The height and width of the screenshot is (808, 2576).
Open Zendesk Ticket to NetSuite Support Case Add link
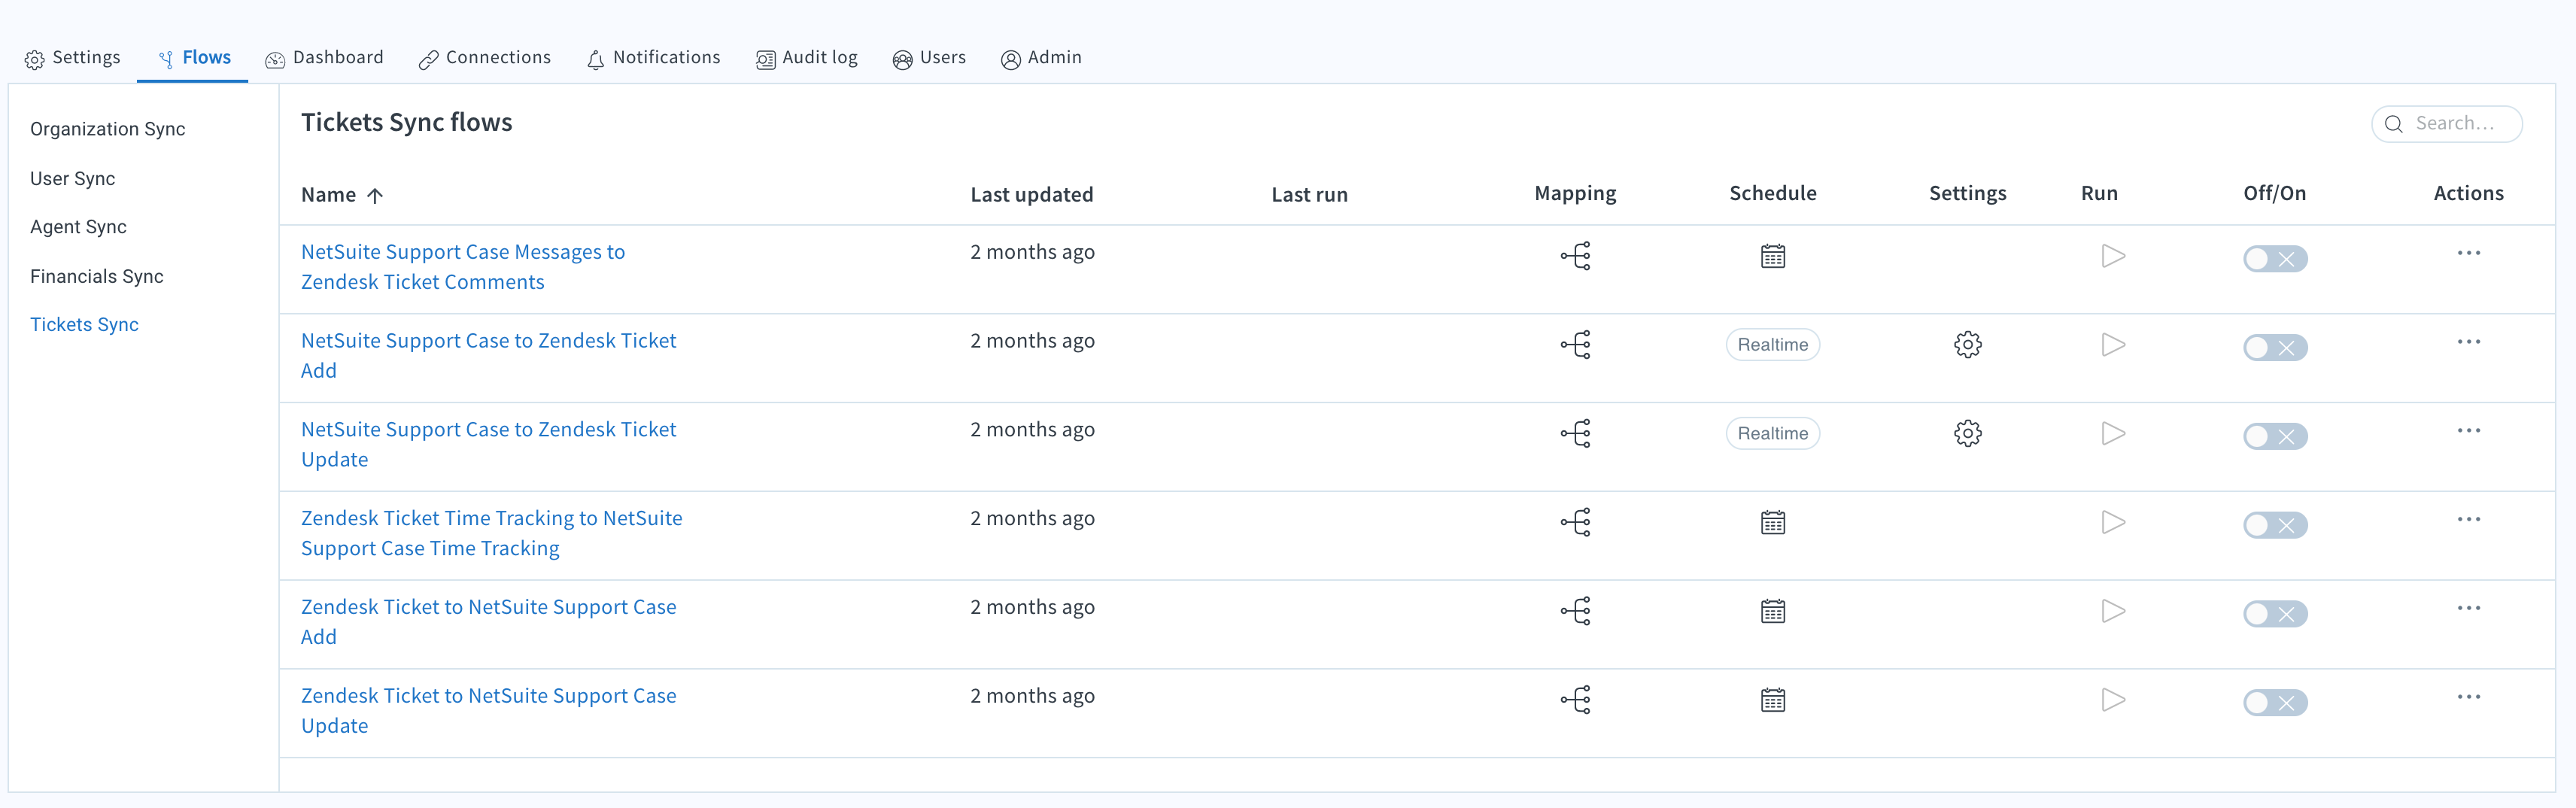[x=489, y=622]
